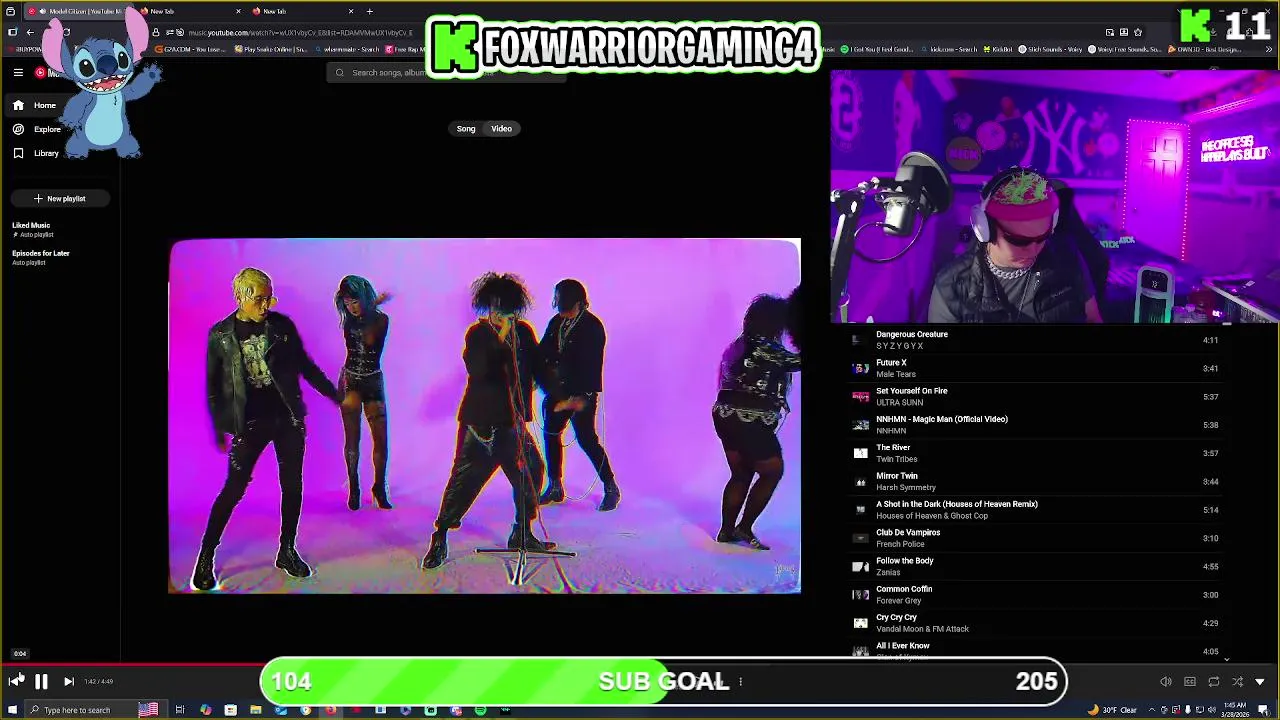This screenshot has width=1280, height=720.
Task: Open the volume control speaker icon
Action: pyautogui.click(x=1165, y=681)
